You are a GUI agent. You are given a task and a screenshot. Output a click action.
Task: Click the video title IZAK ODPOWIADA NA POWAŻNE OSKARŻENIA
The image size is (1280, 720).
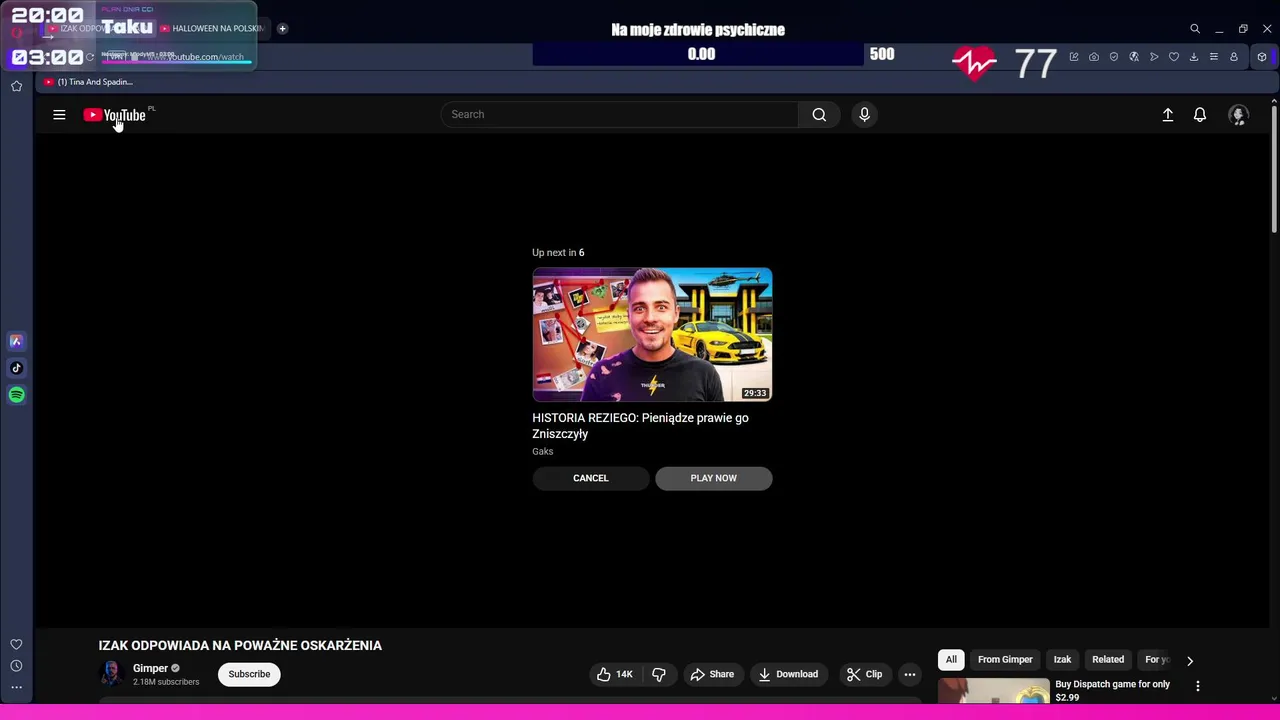[240, 645]
